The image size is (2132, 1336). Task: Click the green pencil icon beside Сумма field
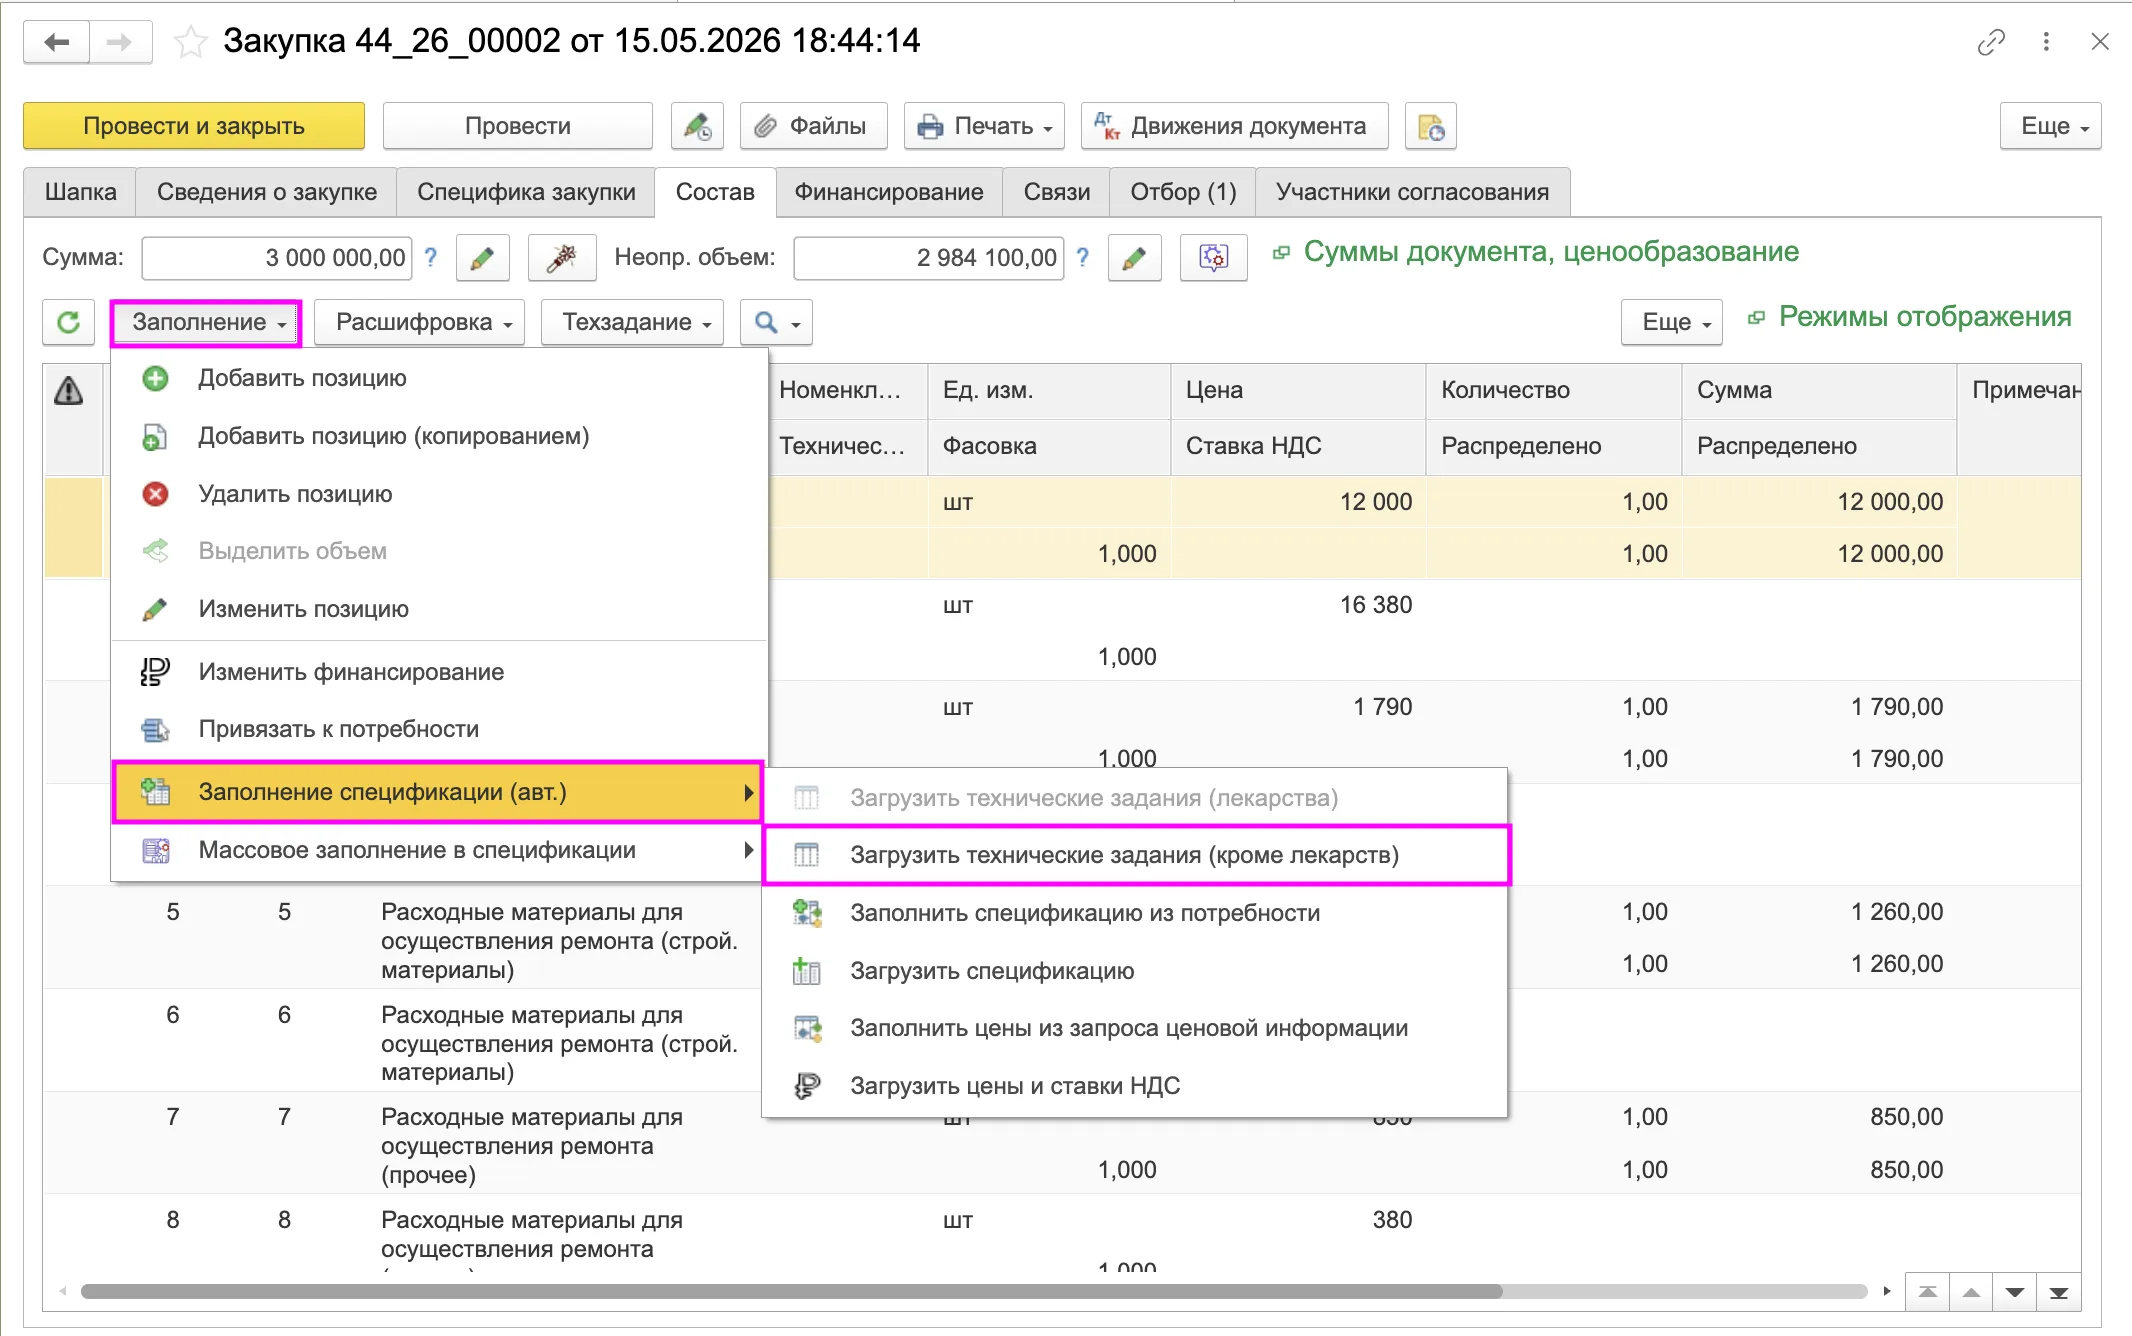coord(482,258)
